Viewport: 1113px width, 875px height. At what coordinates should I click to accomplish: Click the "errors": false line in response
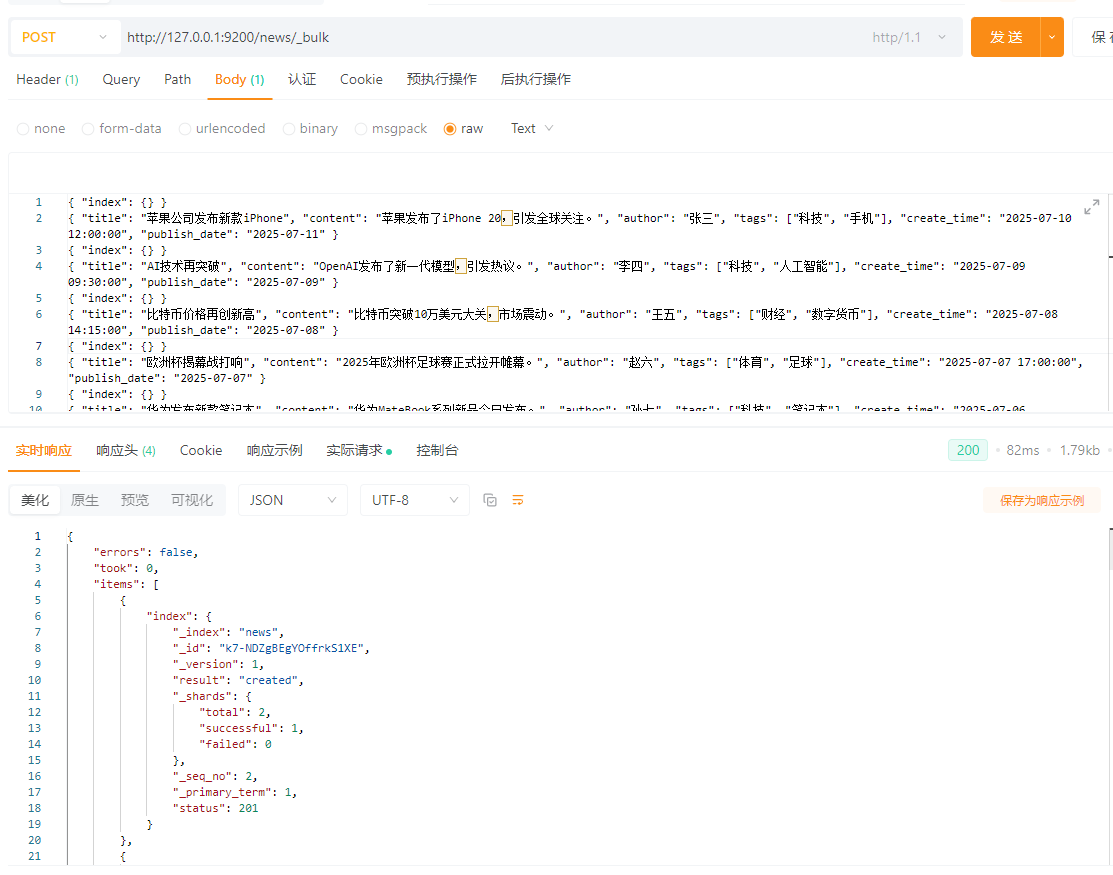(x=146, y=552)
